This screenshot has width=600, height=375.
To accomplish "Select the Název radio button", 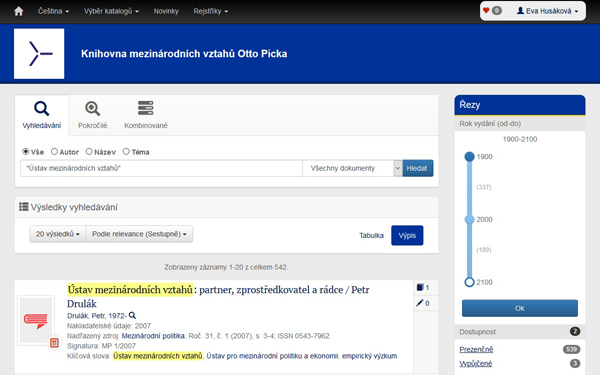I will [x=89, y=152].
